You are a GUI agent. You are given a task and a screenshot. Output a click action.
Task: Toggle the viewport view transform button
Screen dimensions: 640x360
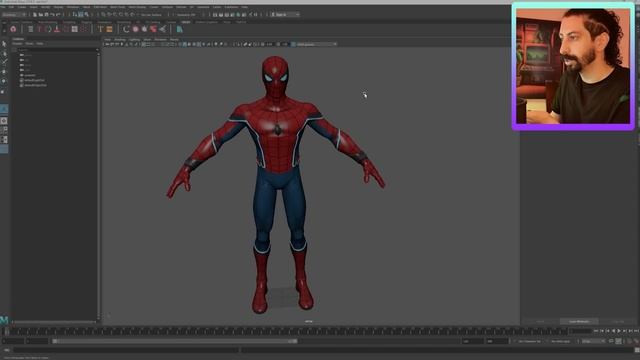click(293, 44)
